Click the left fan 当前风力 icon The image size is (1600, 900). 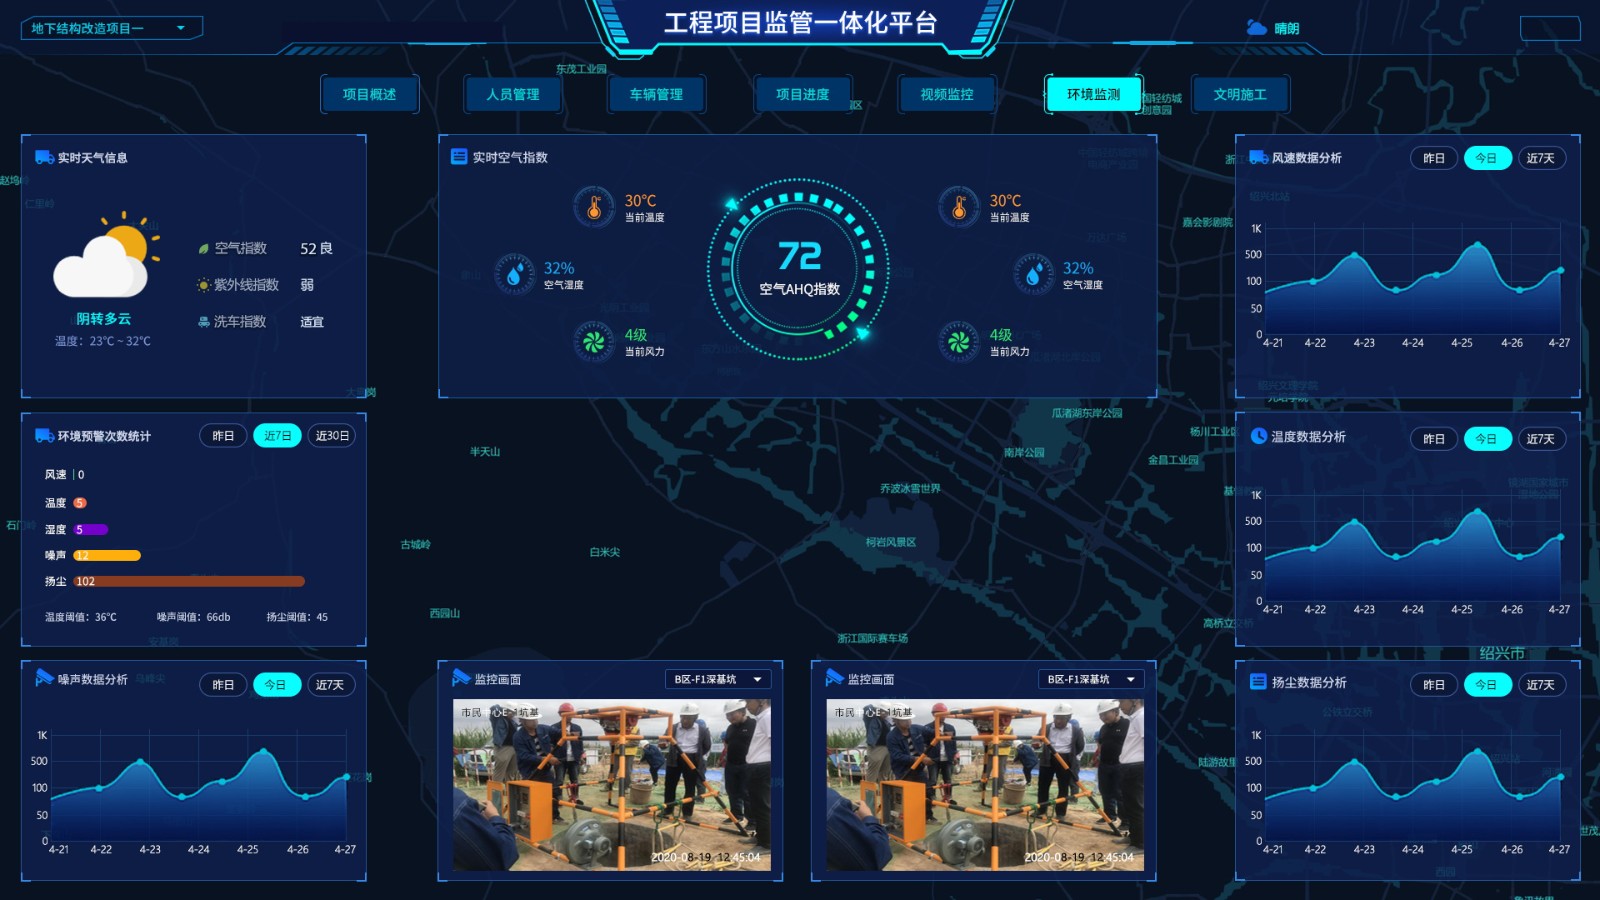pos(593,341)
